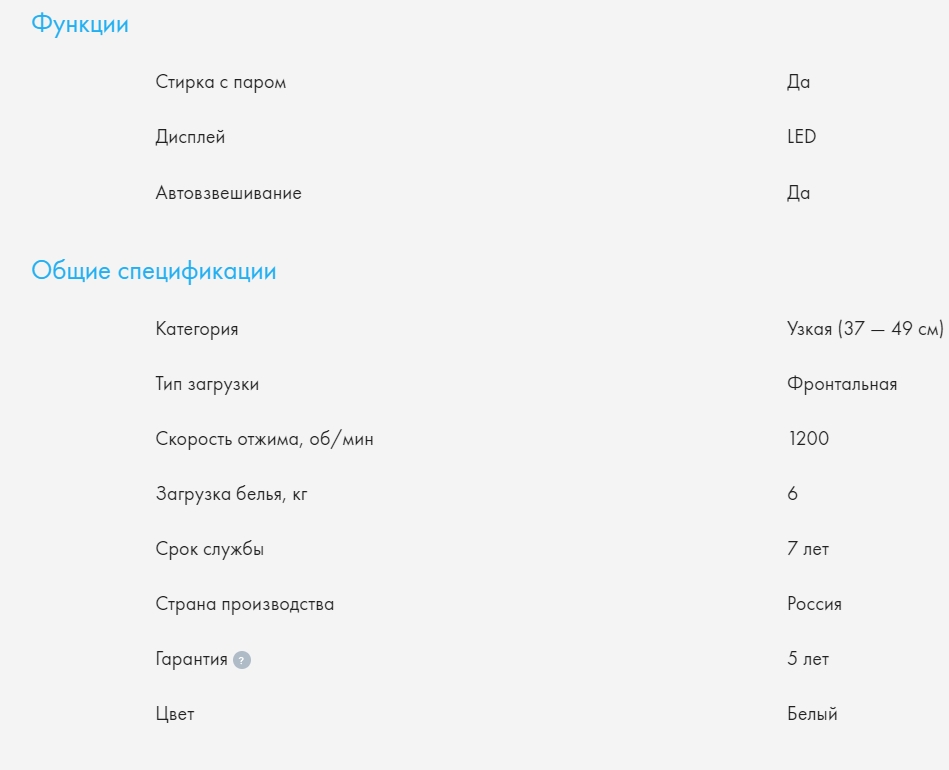Screen dimensions: 949x770
Task: Click the 1200 spin speed value
Action: coord(808,439)
